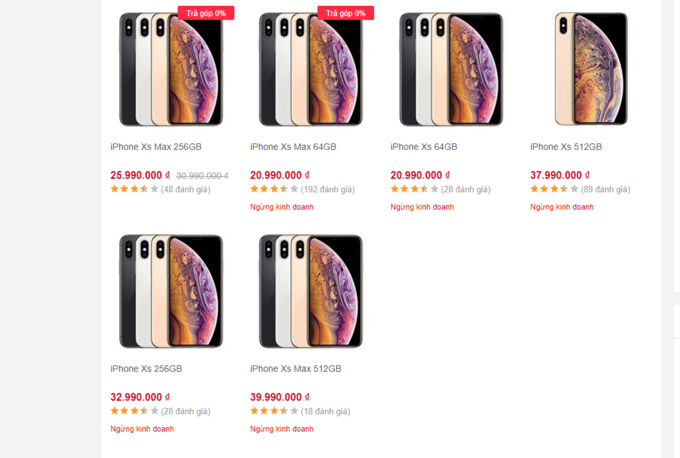Open the iPhone Xs Max 256GB product image
The height and width of the screenshot is (458, 680).
[x=170, y=70]
